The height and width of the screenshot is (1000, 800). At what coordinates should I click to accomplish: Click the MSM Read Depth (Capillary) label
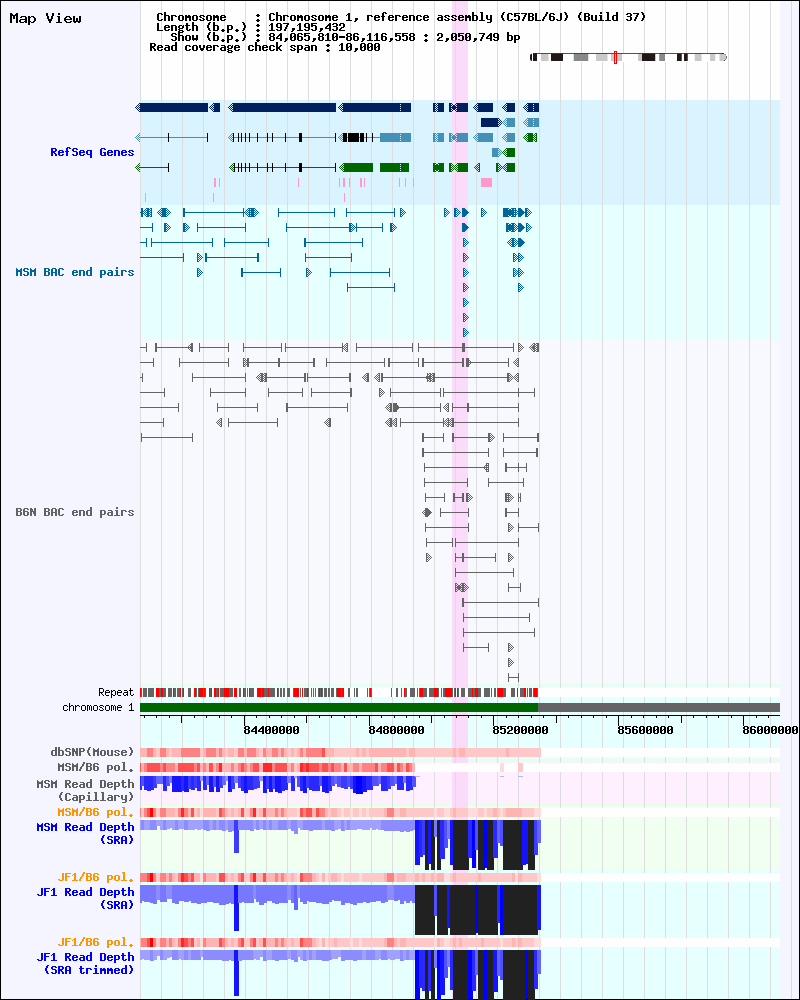point(85,790)
